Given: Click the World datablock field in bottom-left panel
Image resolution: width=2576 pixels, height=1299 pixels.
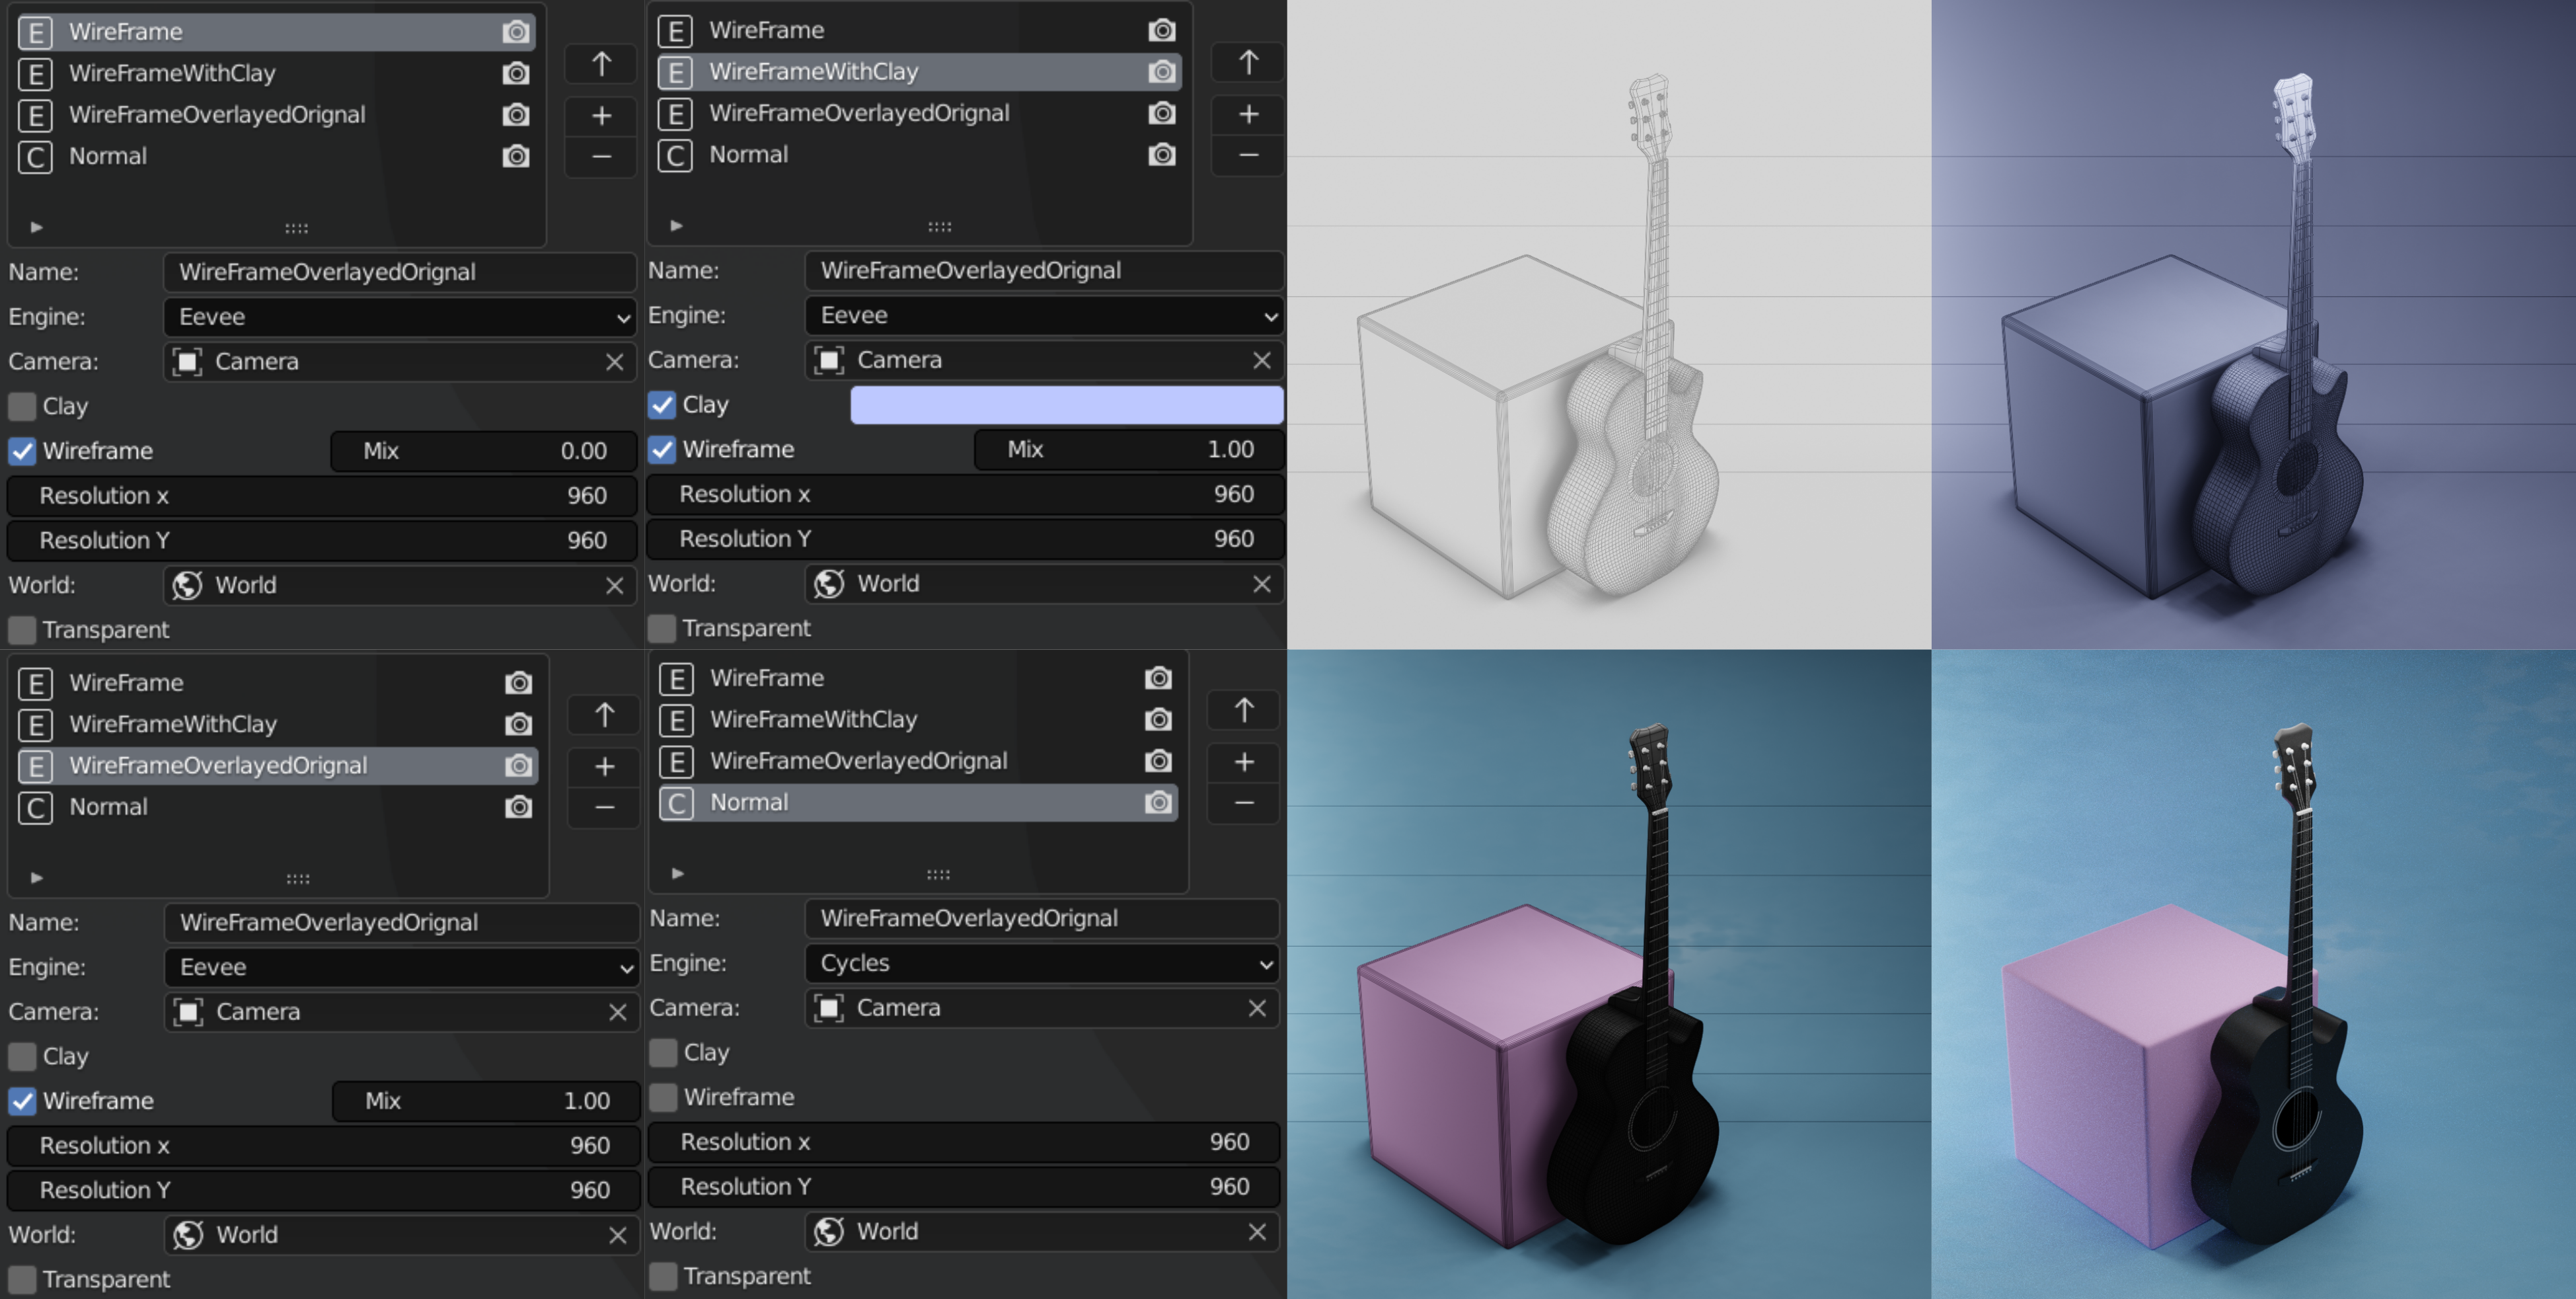Looking at the screenshot, I should [402, 1235].
